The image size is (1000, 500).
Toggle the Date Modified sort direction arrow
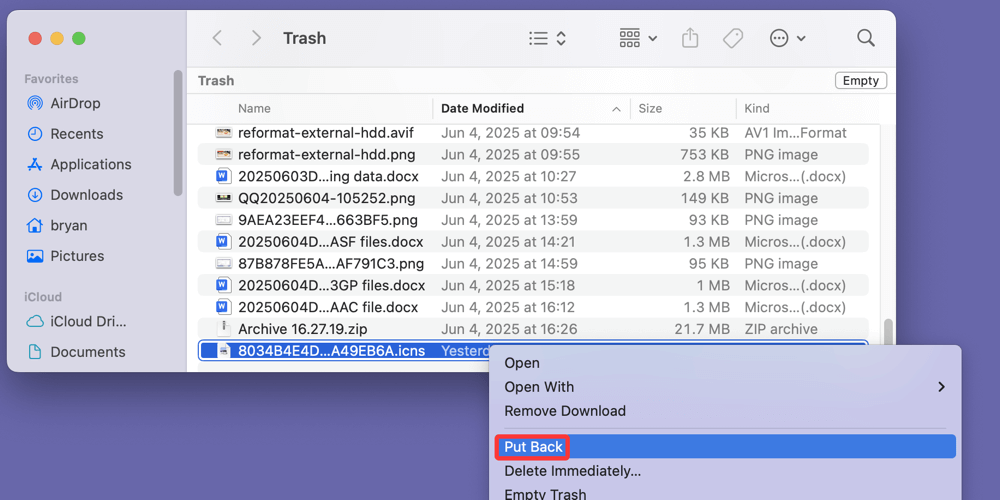(616, 109)
